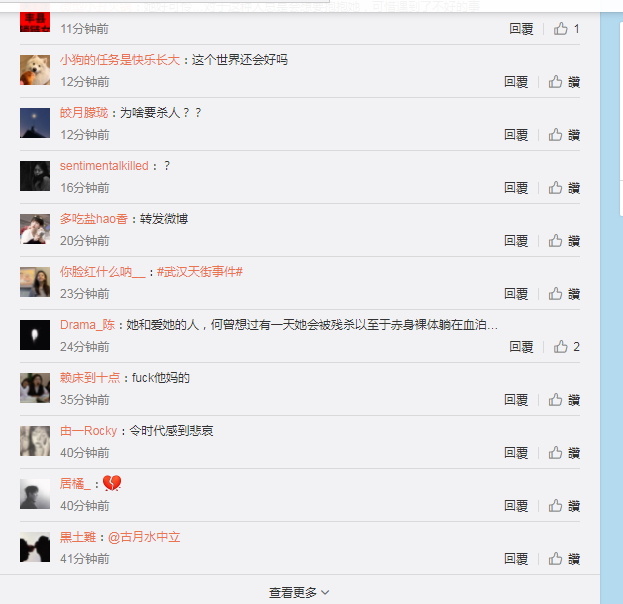The height and width of the screenshot is (604, 623).
Task: Like 赖床到十点's comment
Action: 564,400
